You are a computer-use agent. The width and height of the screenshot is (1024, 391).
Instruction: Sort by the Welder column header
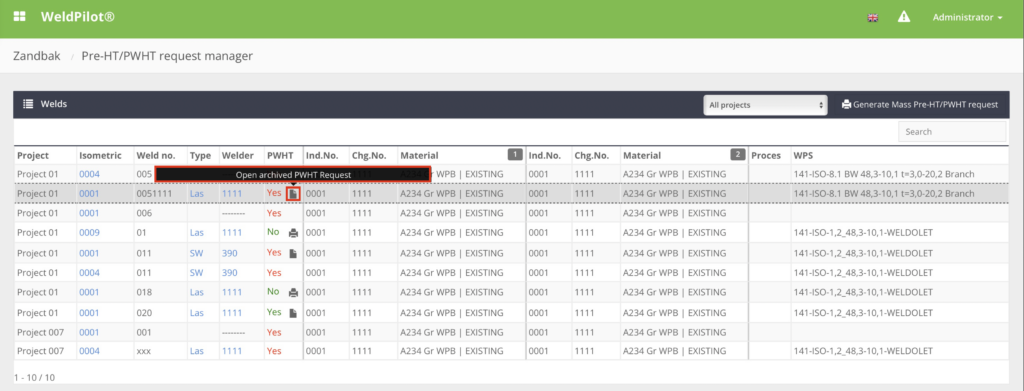coord(237,155)
